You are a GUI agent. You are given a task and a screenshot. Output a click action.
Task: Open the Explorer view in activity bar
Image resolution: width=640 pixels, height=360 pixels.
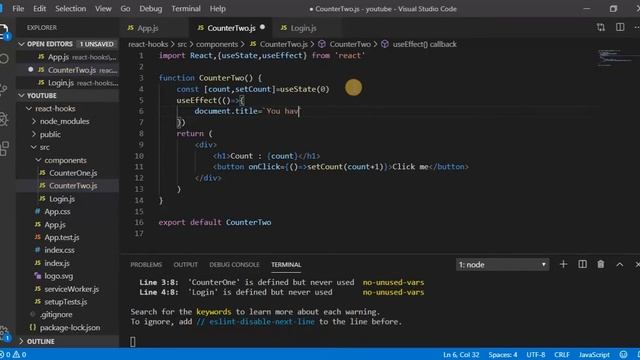4,31
